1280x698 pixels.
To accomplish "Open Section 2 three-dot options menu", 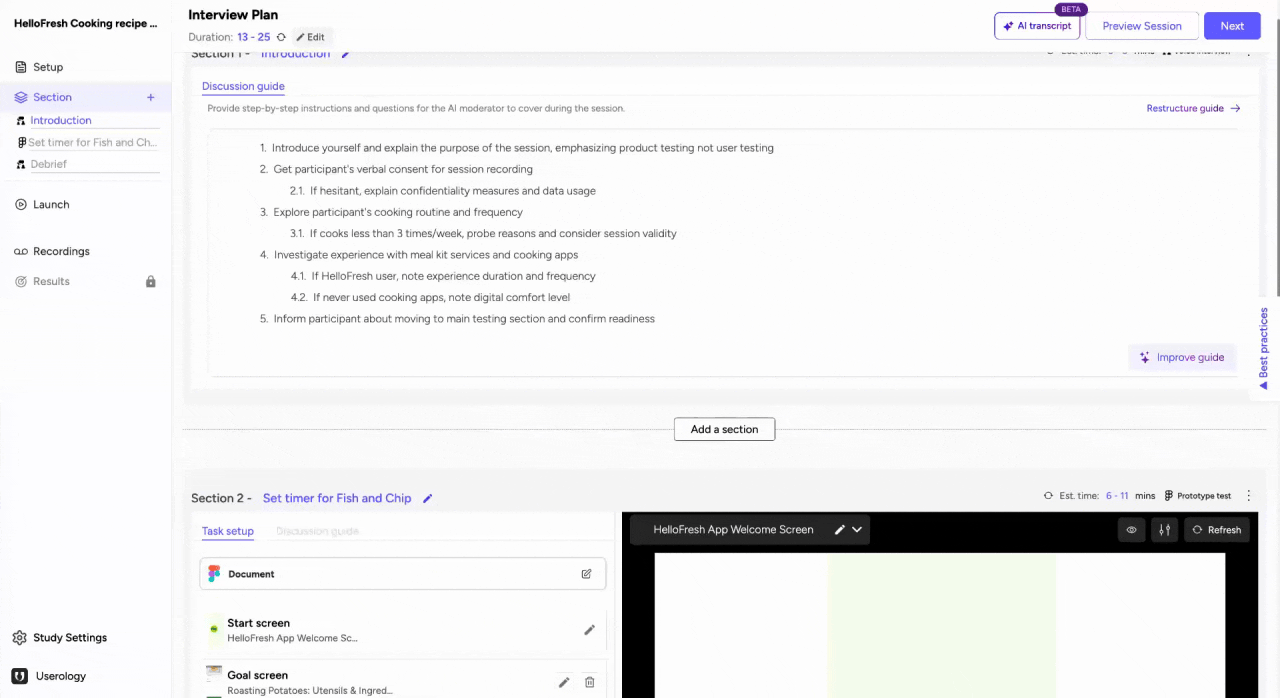I will tap(1248, 496).
